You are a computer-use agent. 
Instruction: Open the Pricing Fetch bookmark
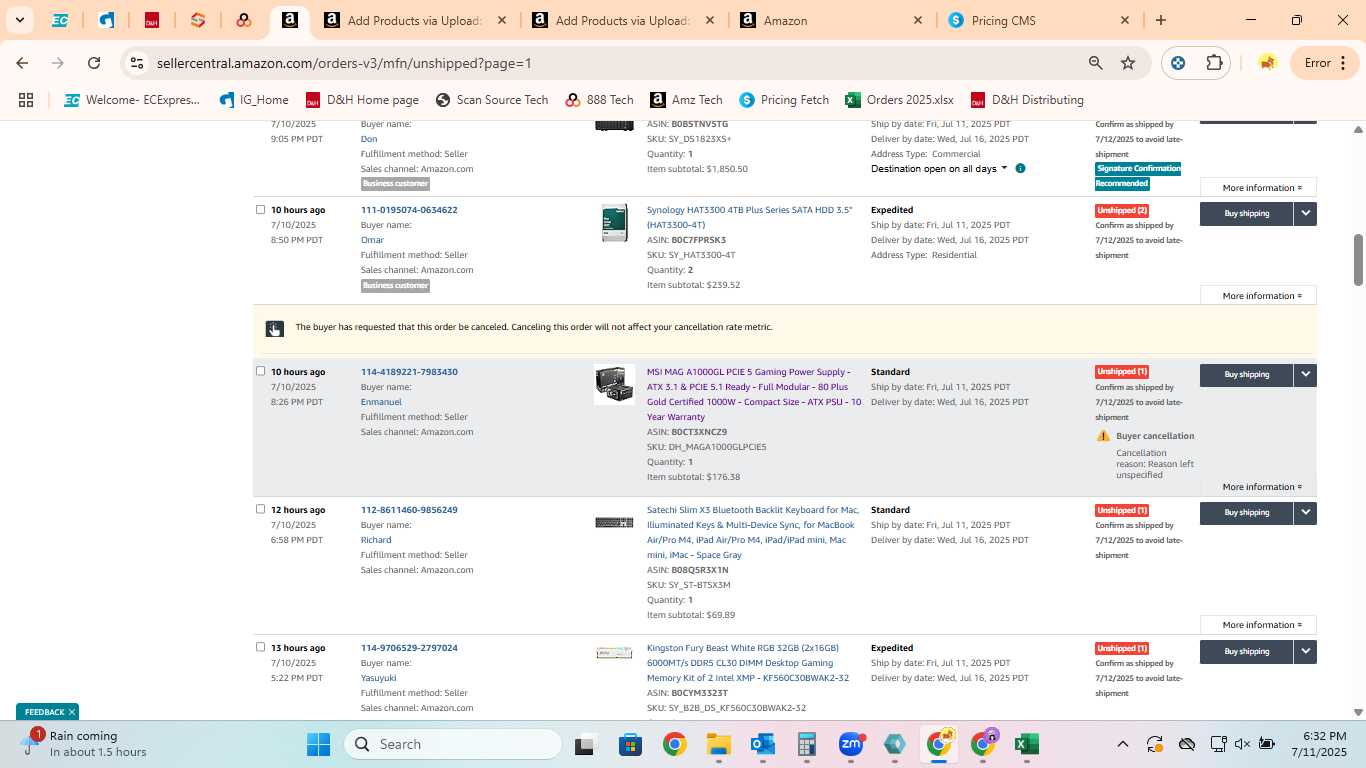point(784,100)
